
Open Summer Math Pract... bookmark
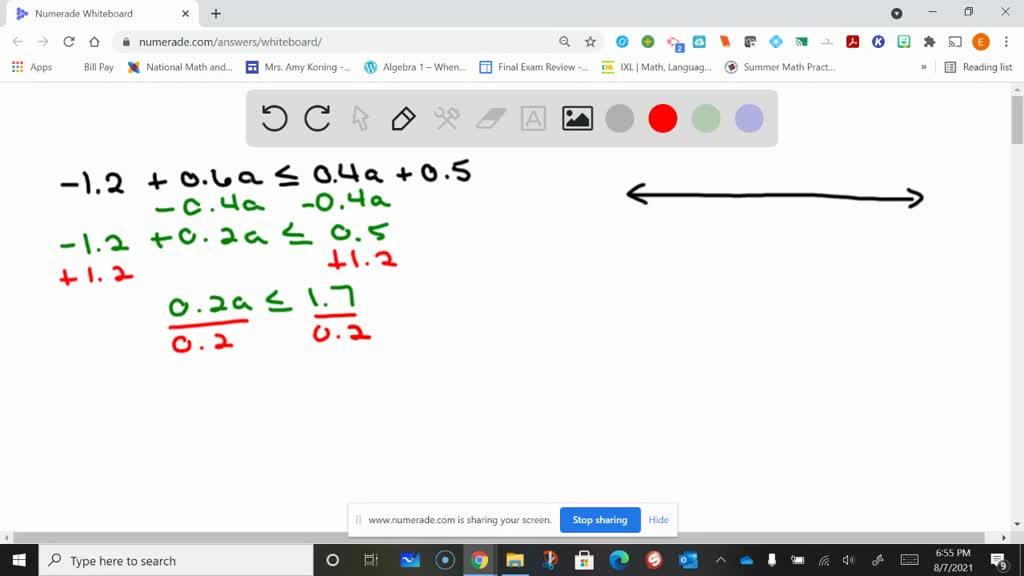click(x=780, y=67)
